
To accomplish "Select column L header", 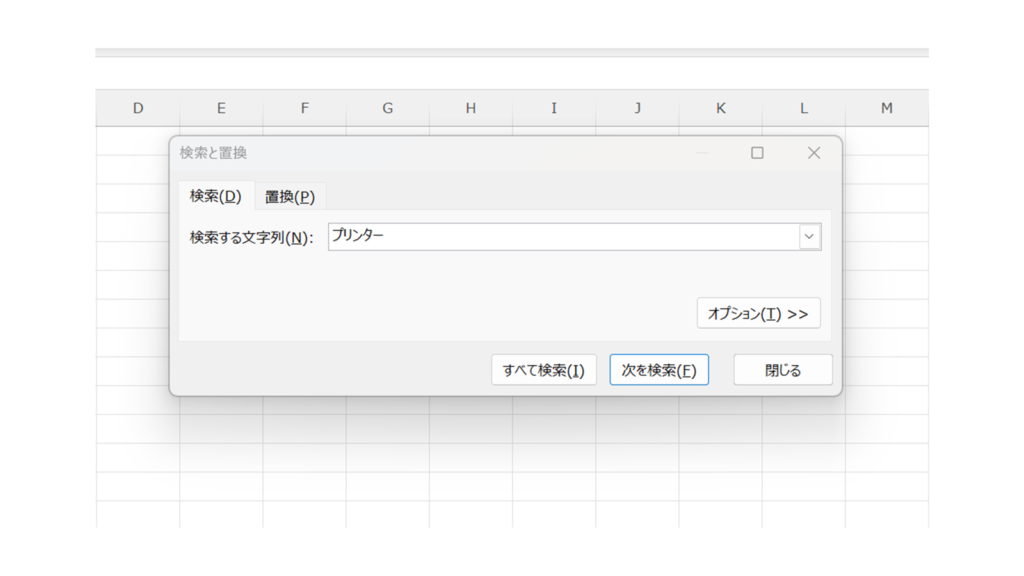I will (803, 108).
